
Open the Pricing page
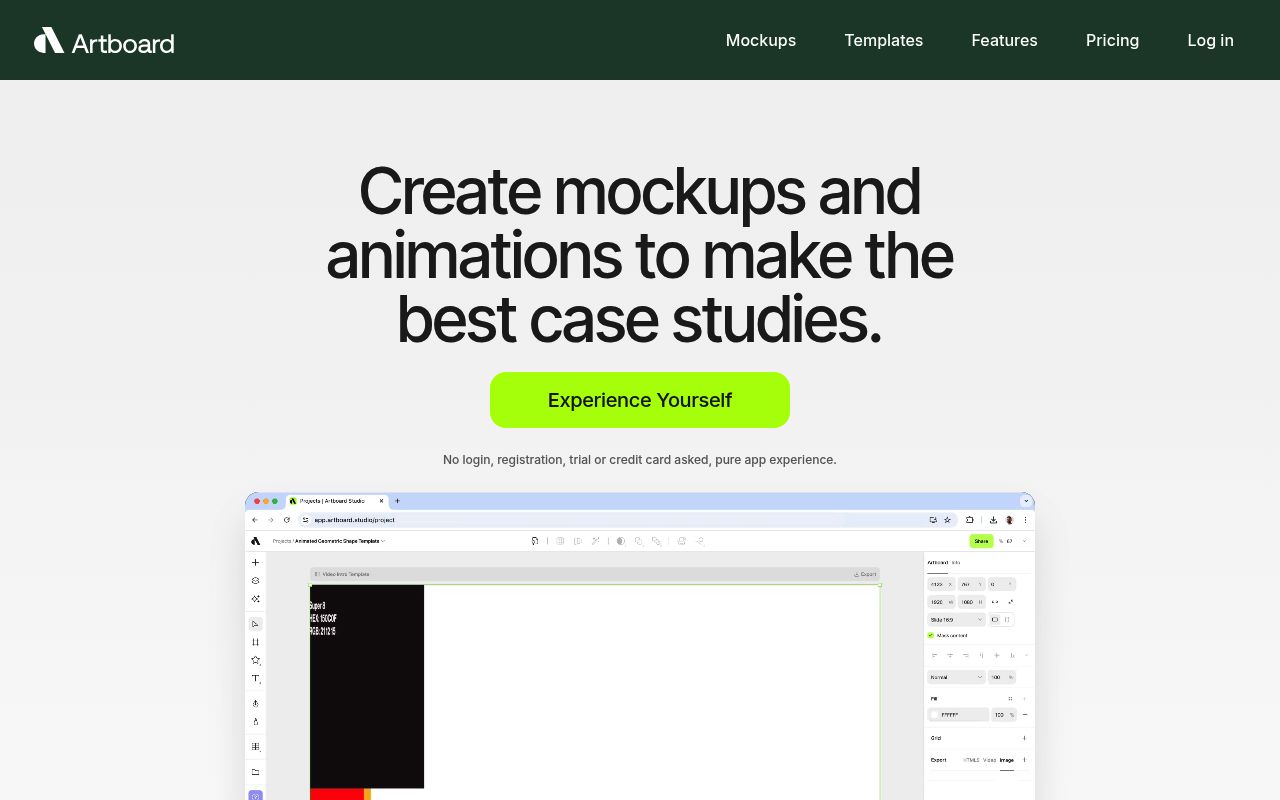1112,40
